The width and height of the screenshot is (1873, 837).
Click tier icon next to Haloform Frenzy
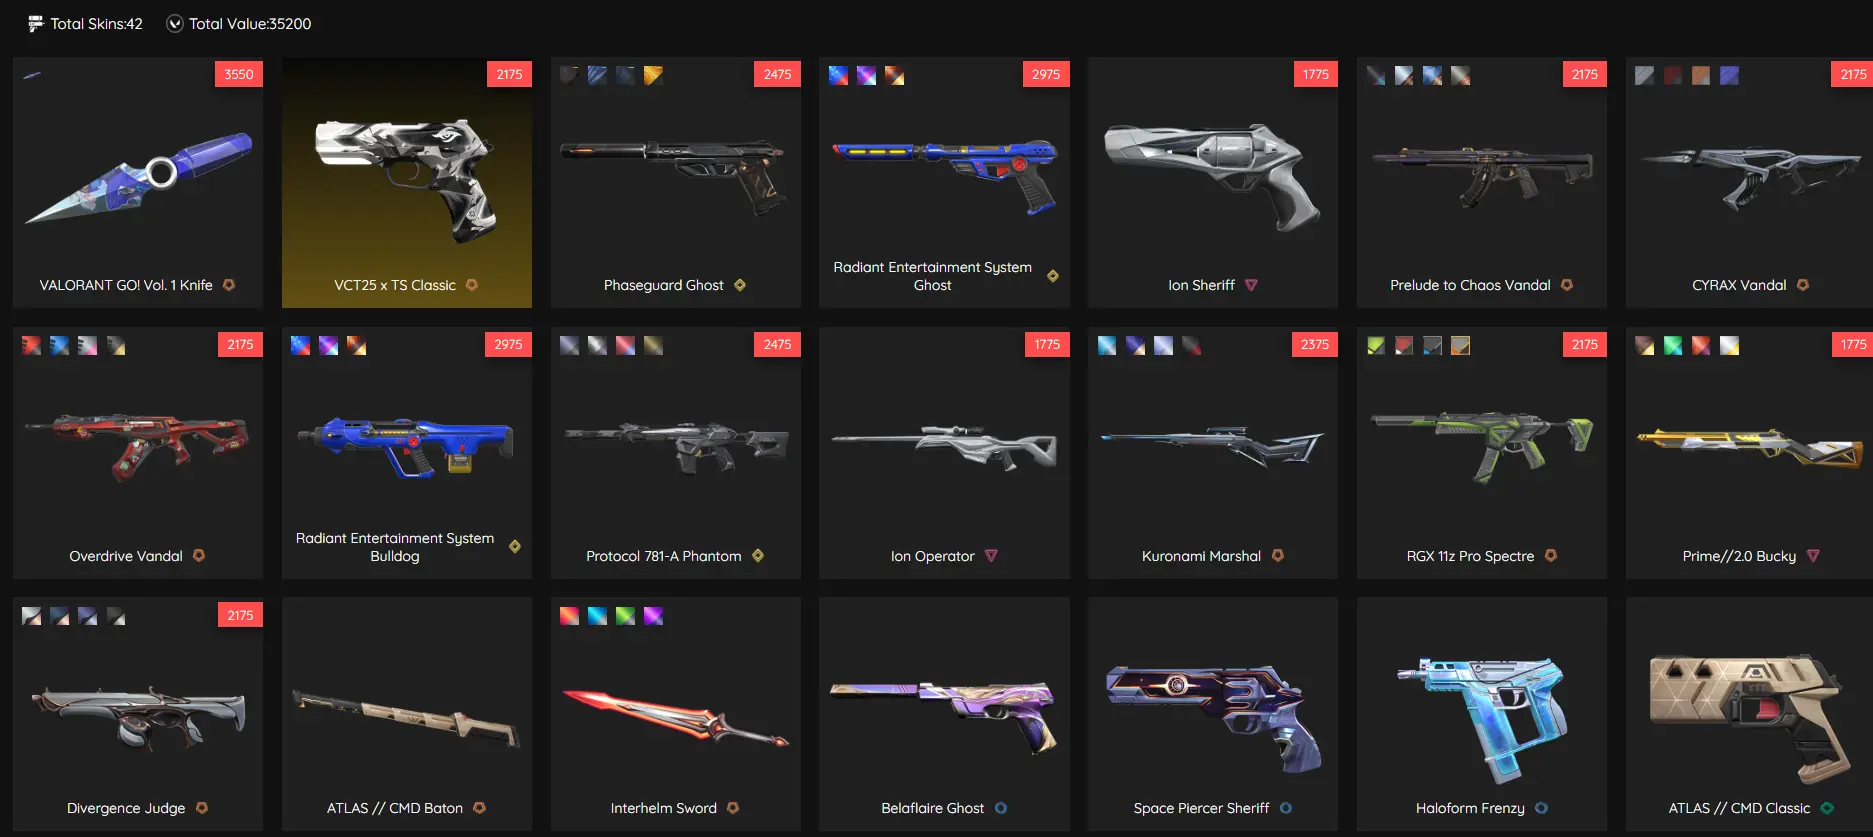[x=1541, y=808]
